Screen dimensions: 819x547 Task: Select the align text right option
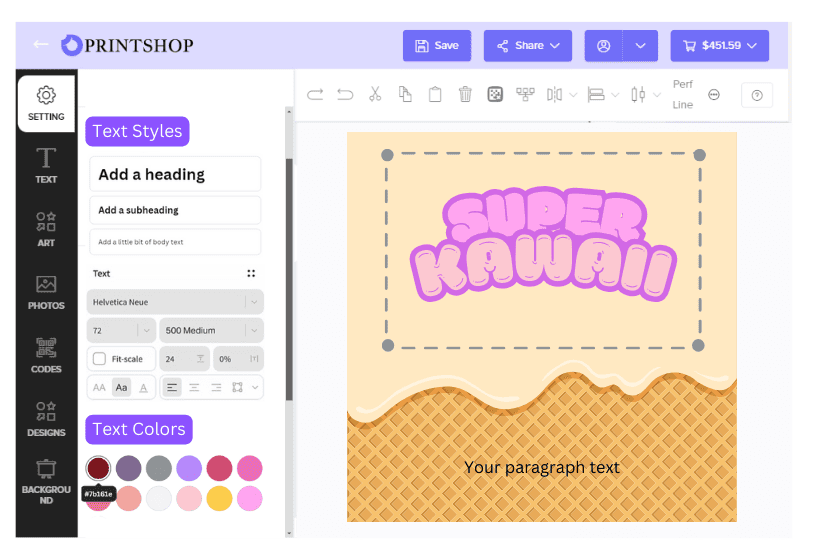point(216,388)
